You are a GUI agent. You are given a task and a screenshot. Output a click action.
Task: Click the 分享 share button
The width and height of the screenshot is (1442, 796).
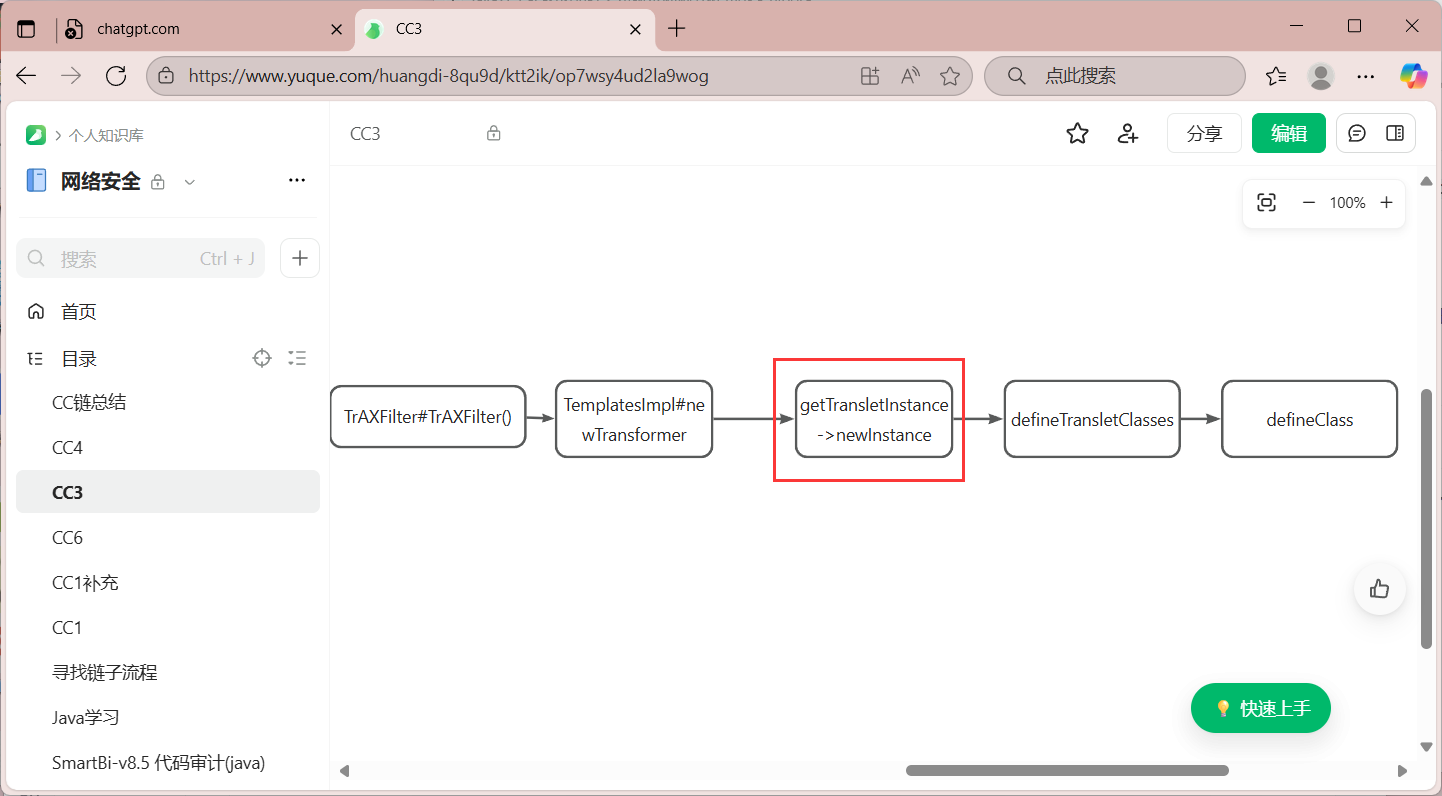click(1204, 133)
